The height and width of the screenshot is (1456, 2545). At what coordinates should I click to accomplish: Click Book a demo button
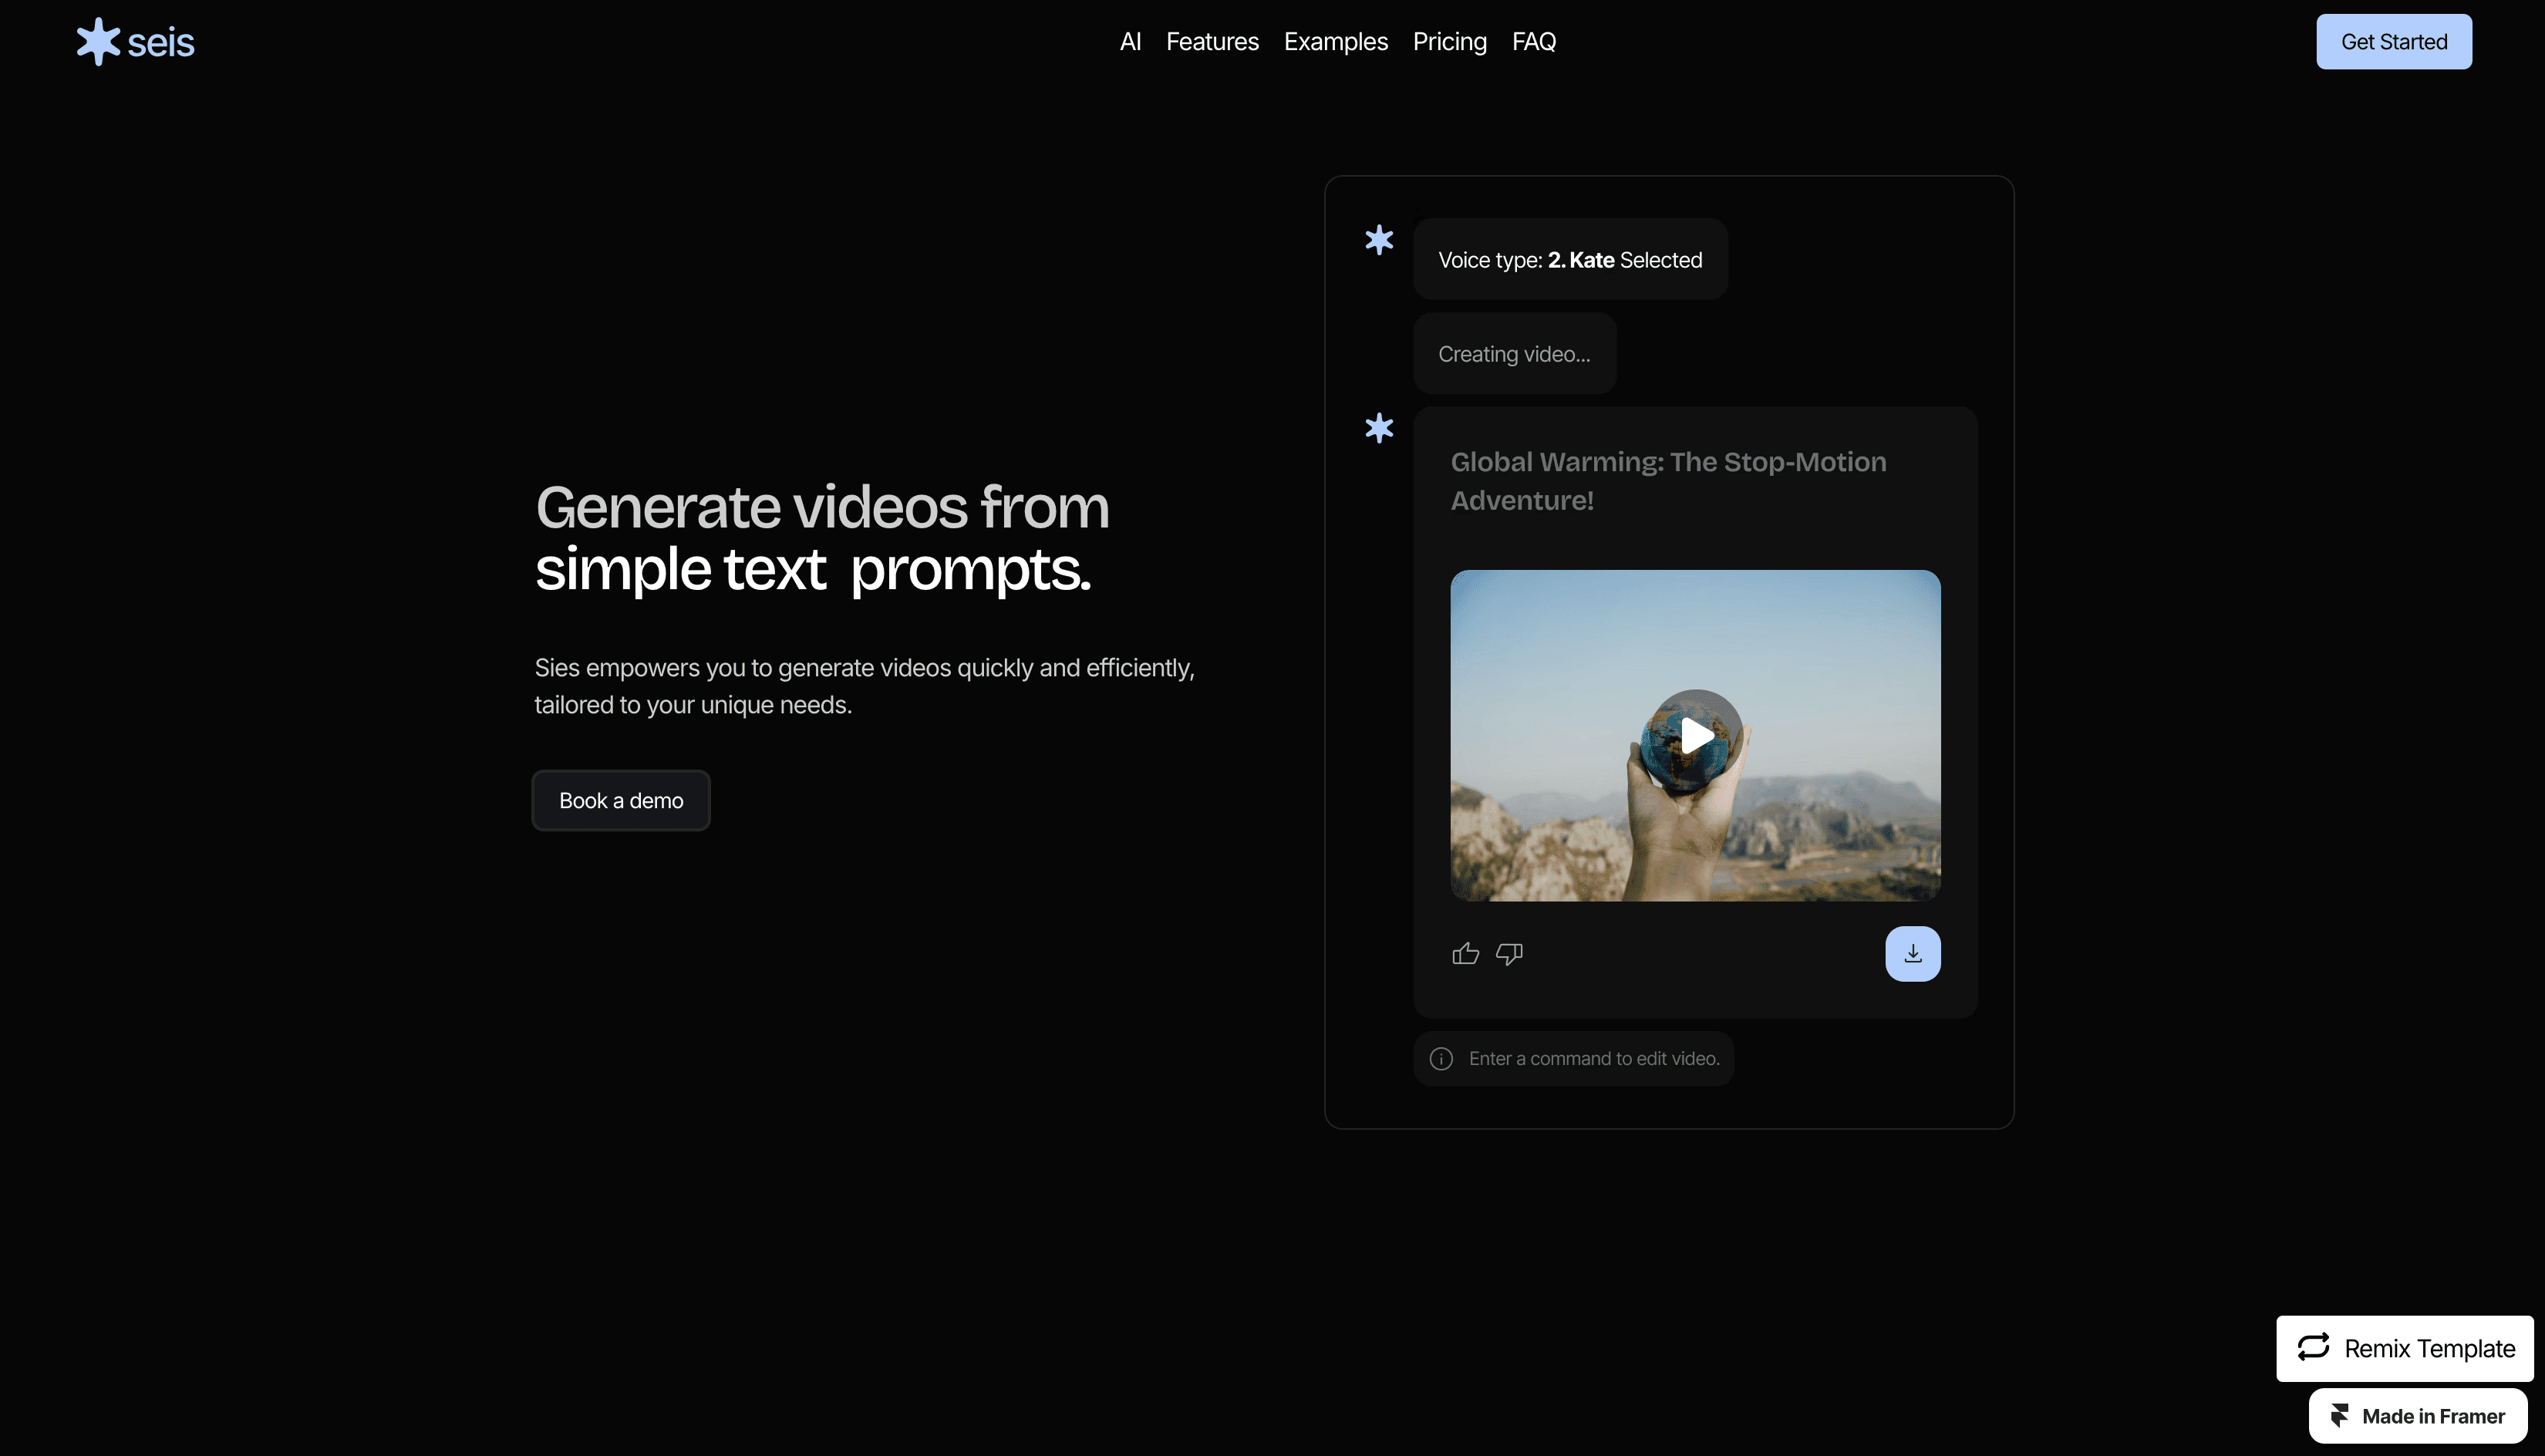(621, 801)
